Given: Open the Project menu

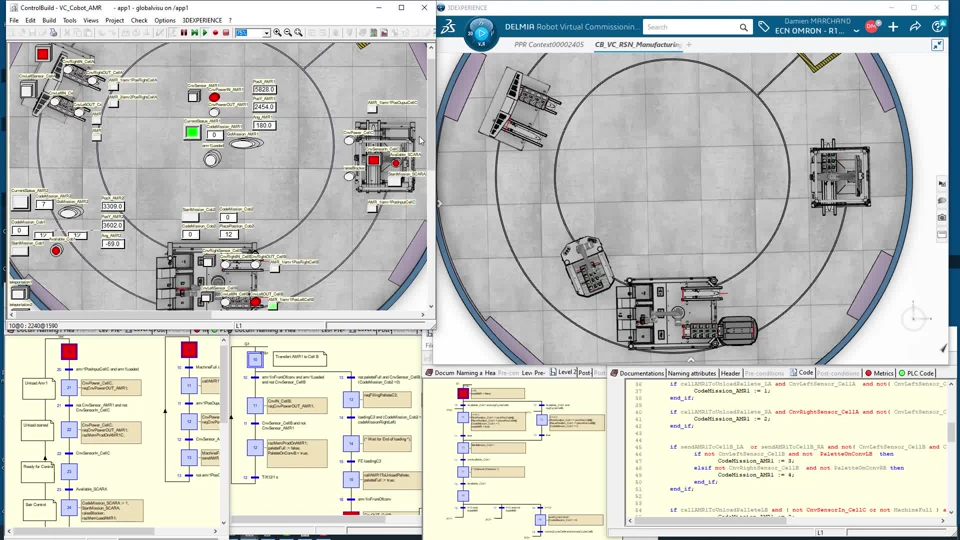Looking at the screenshot, I should [x=114, y=20].
